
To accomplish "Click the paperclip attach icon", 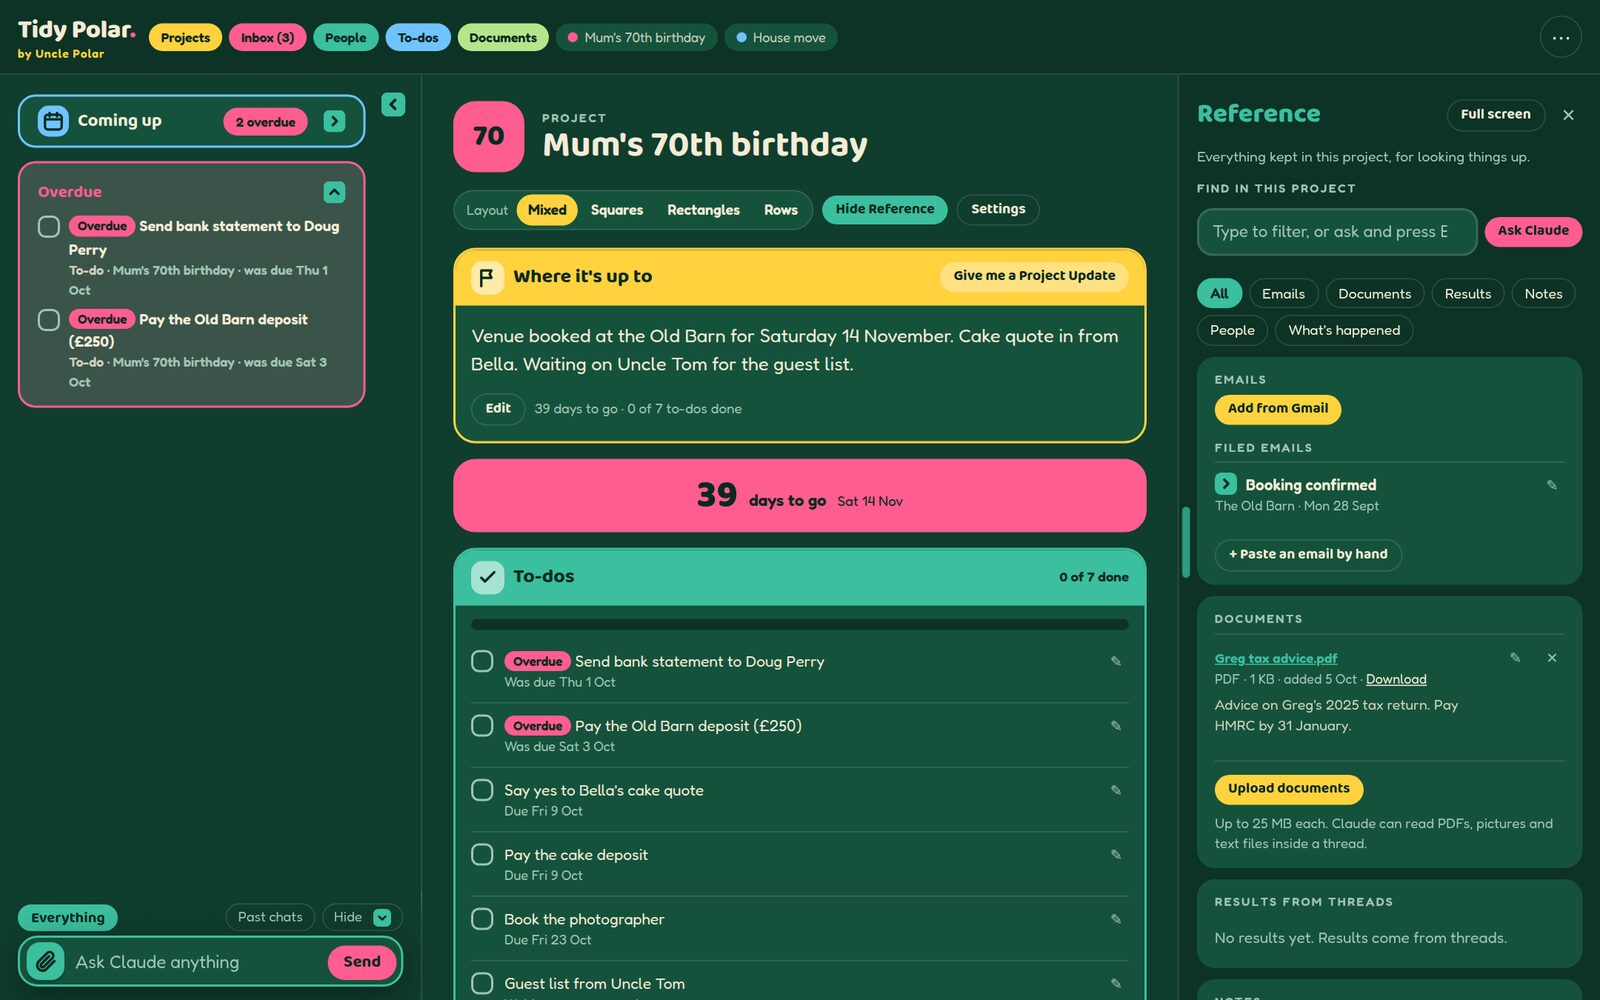I will tap(45, 962).
